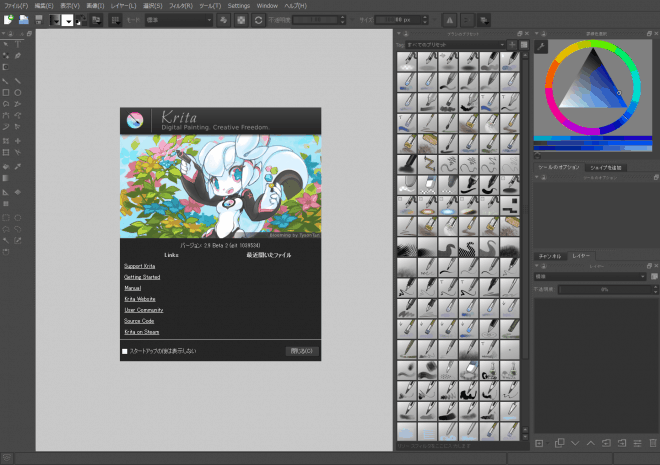660x465 pixels.
Task: Duplicate layer icon in Layers docker
Action: pos(559,443)
